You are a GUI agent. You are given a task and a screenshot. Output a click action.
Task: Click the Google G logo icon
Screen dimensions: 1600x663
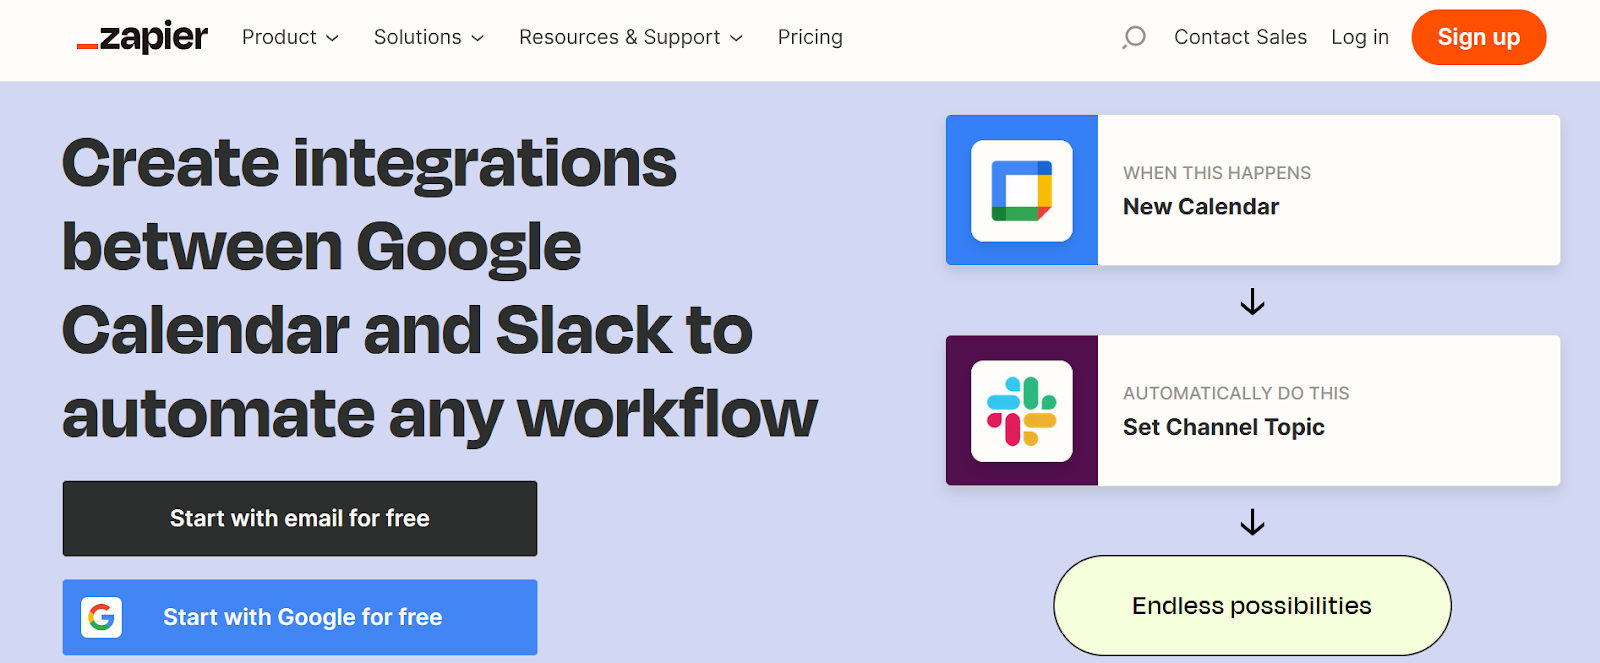click(x=101, y=617)
